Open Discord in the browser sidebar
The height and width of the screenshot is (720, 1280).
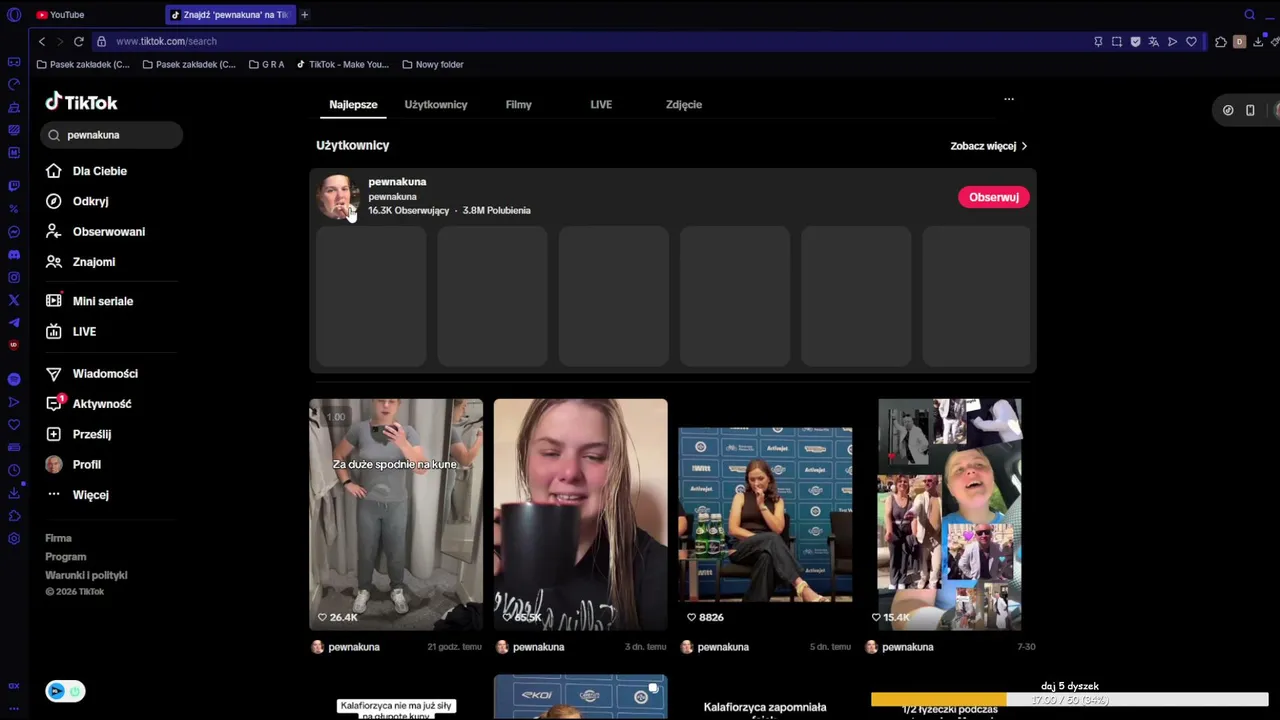[x=14, y=255]
